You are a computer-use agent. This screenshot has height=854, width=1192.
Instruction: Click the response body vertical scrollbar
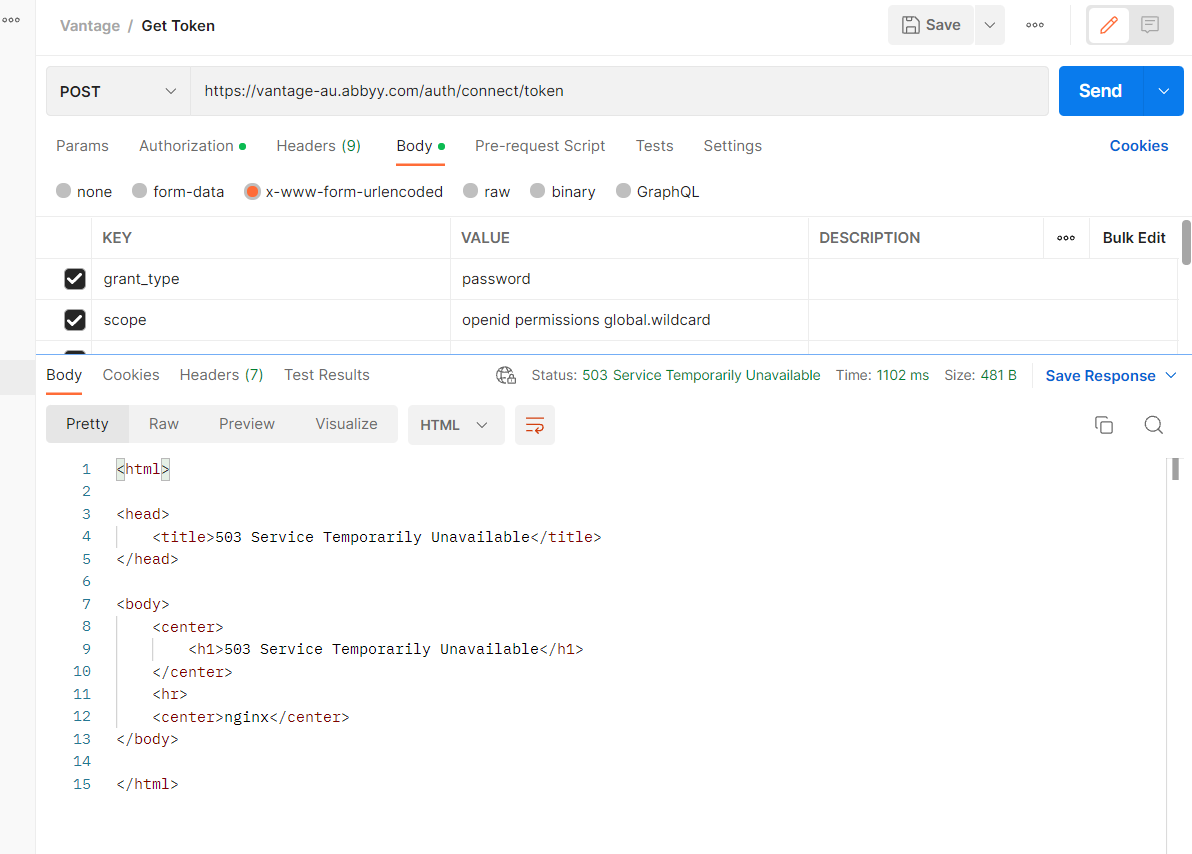click(x=1175, y=469)
